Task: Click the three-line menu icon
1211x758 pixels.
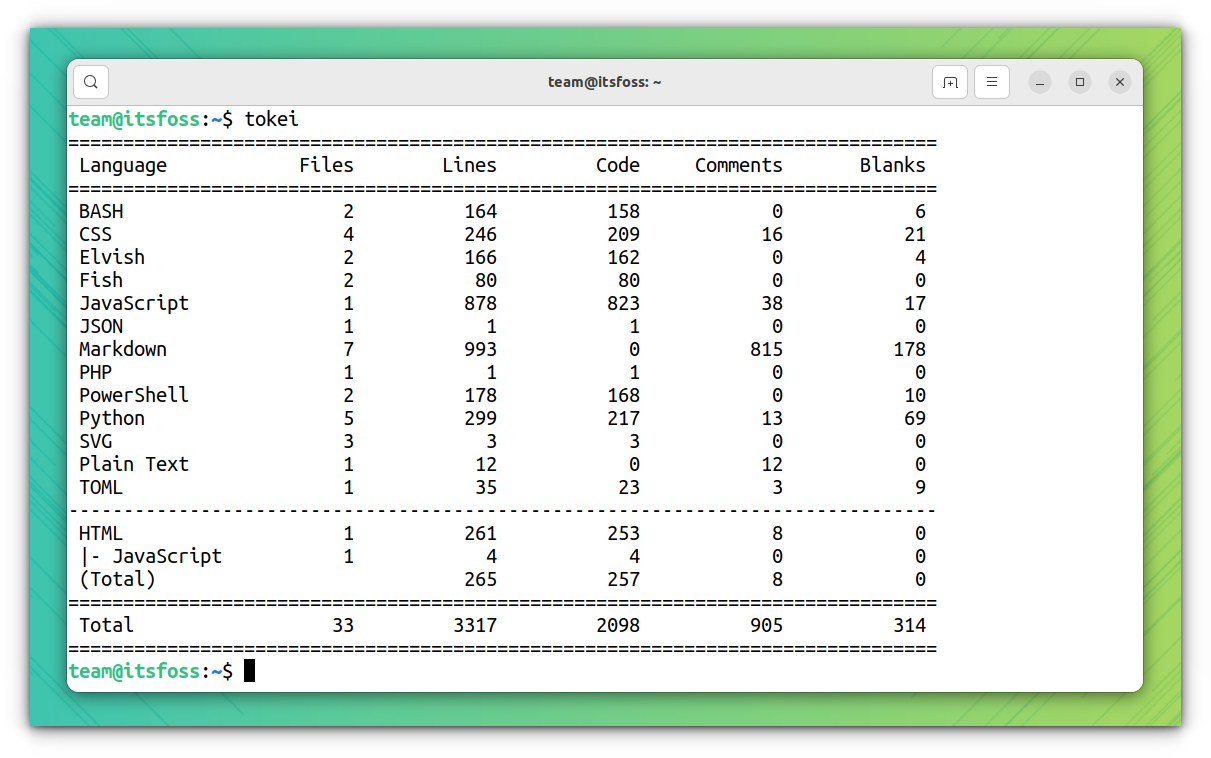Action: pos(991,81)
